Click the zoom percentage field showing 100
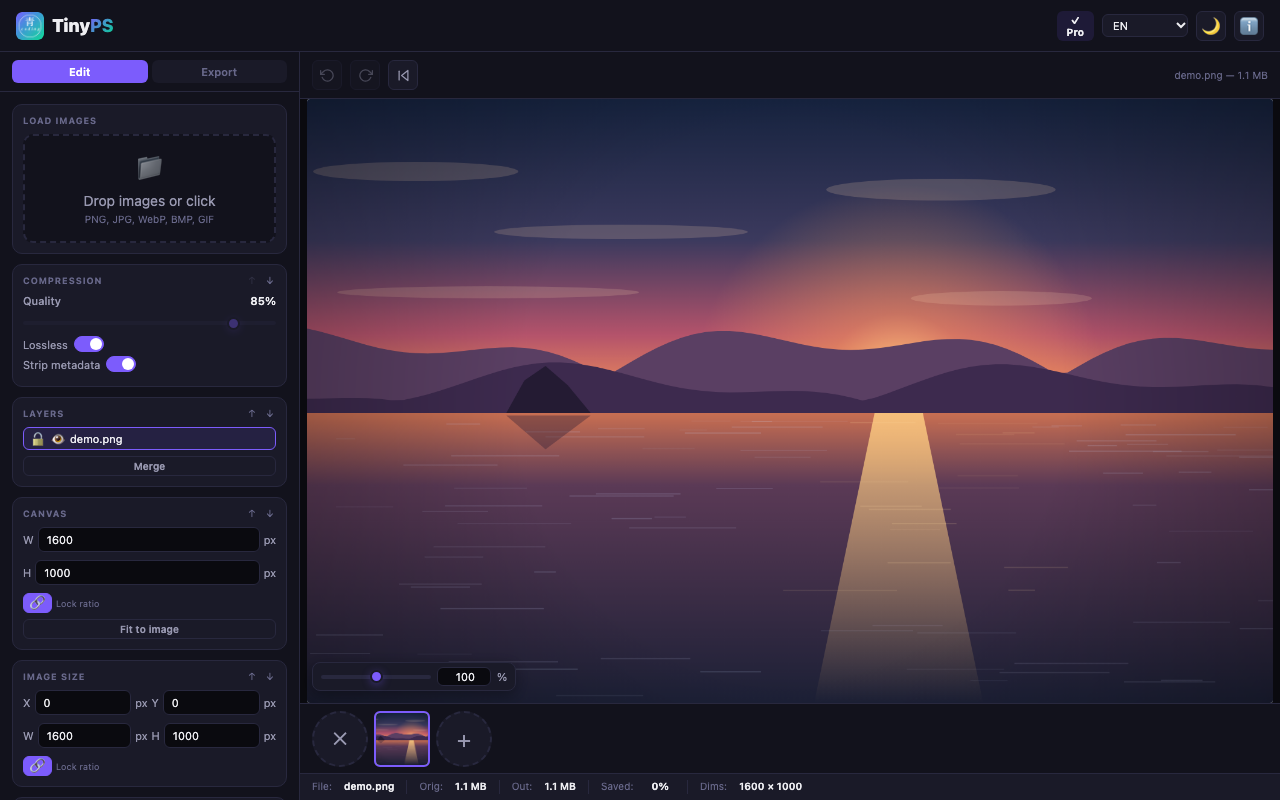 pos(464,677)
